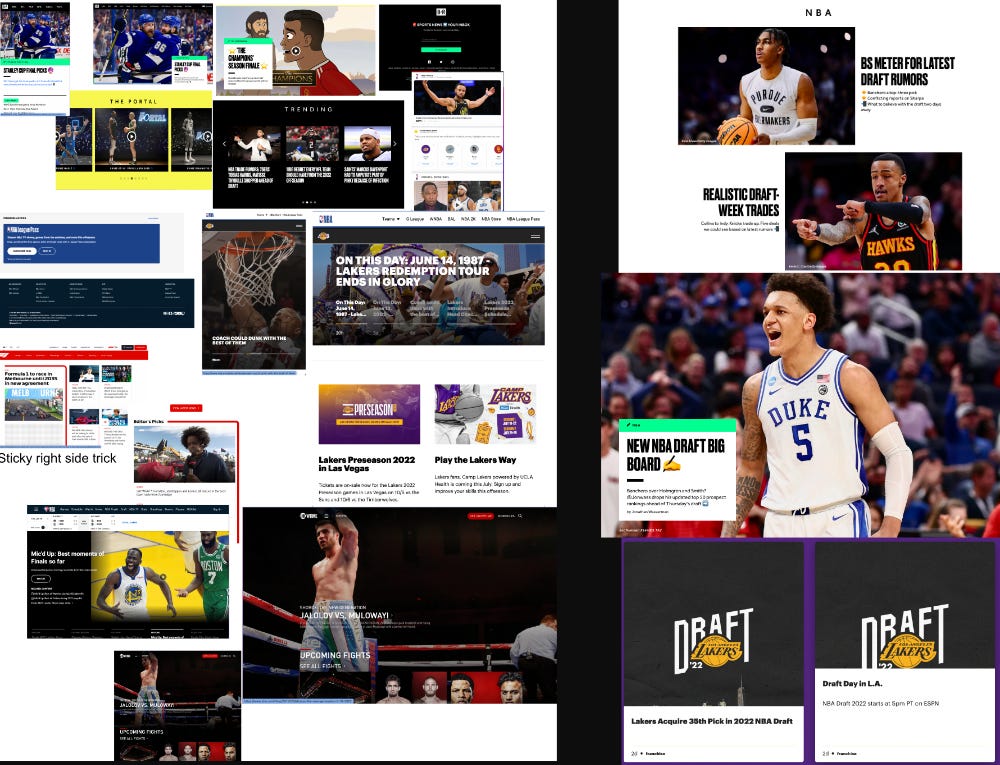Click the outlined sign-in button in League Pass banner
The height and width of the screenshot is (765, 1000).
[47, 251]
